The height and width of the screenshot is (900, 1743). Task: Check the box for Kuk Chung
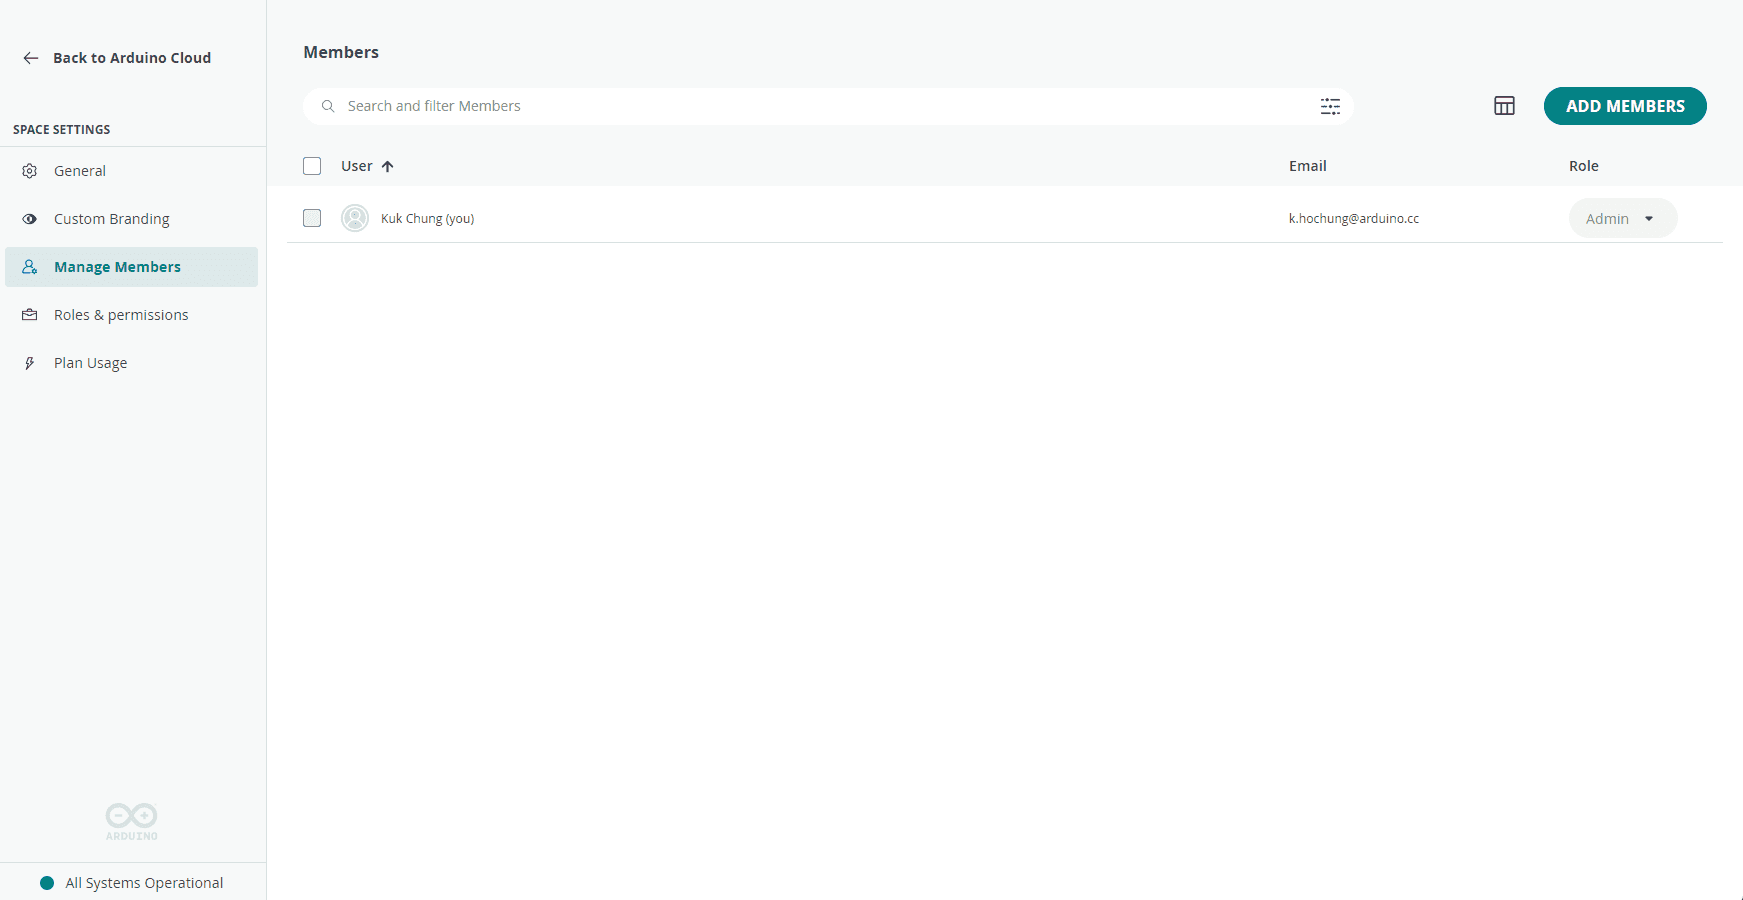tap(312, 218)
